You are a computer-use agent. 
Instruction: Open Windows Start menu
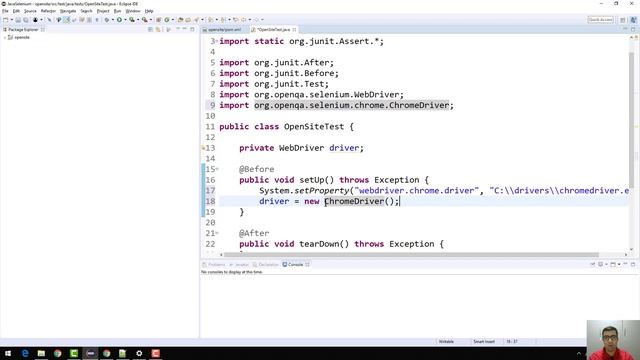click(x=8, y=353)
